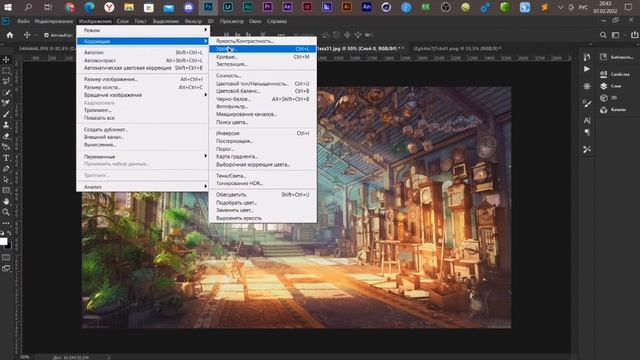640x360 pixels.
Task: Open the Справка menu
Action: coord(277,21)
